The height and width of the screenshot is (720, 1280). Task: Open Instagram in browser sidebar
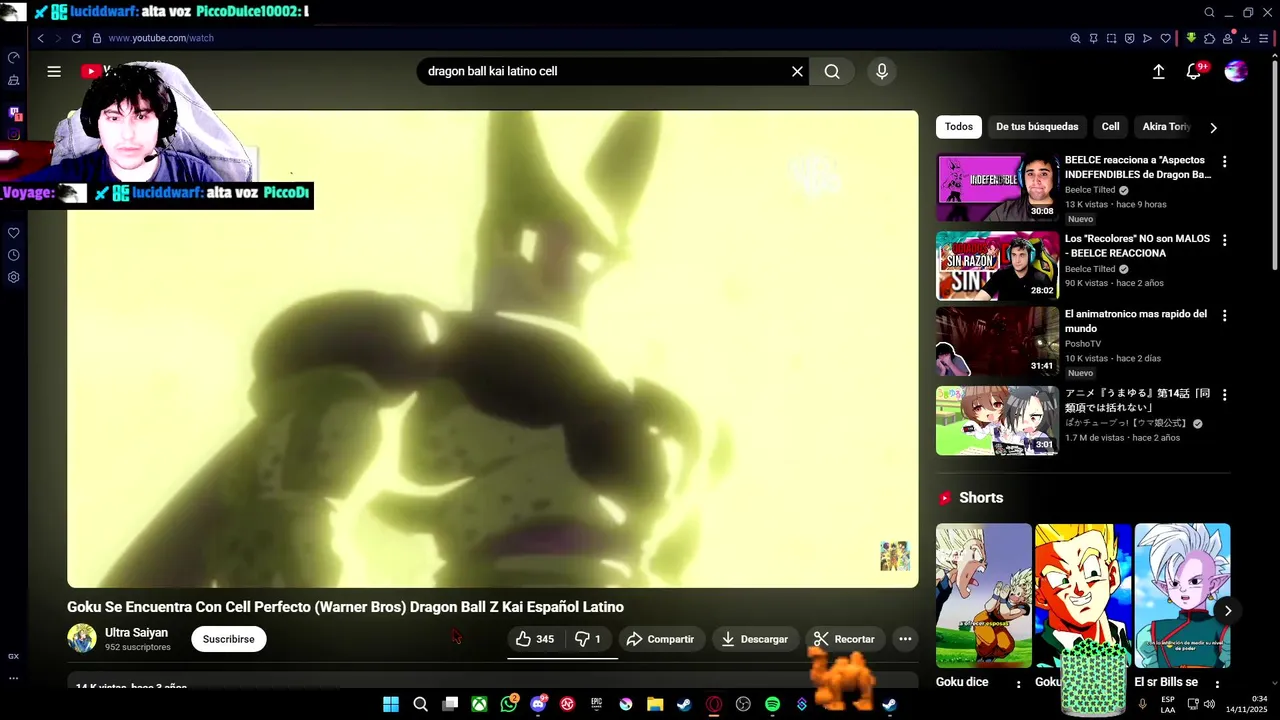[14, 134]
